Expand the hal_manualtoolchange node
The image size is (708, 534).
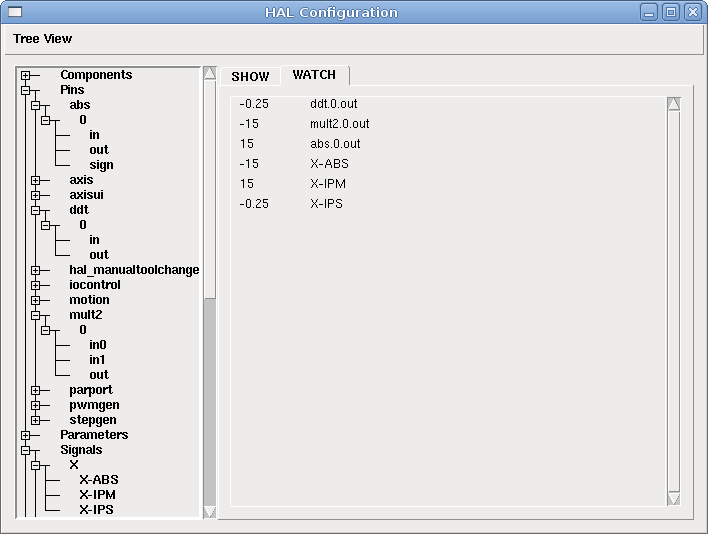(x=36, y=270)
